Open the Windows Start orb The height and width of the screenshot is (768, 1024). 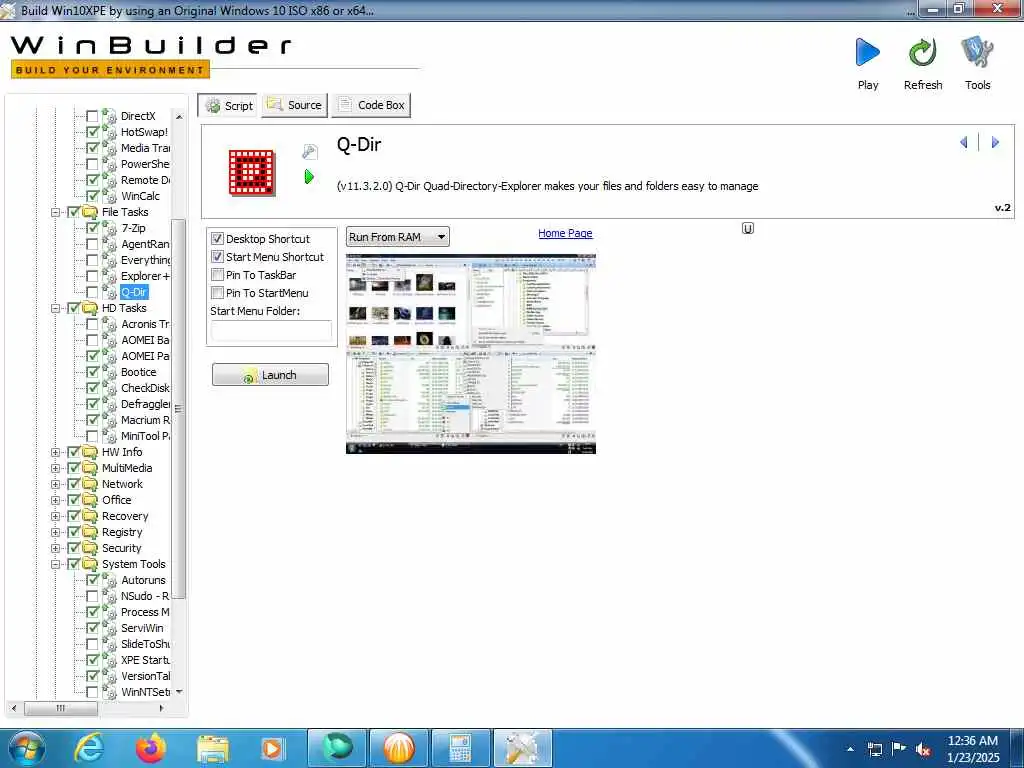coord(26,748)
